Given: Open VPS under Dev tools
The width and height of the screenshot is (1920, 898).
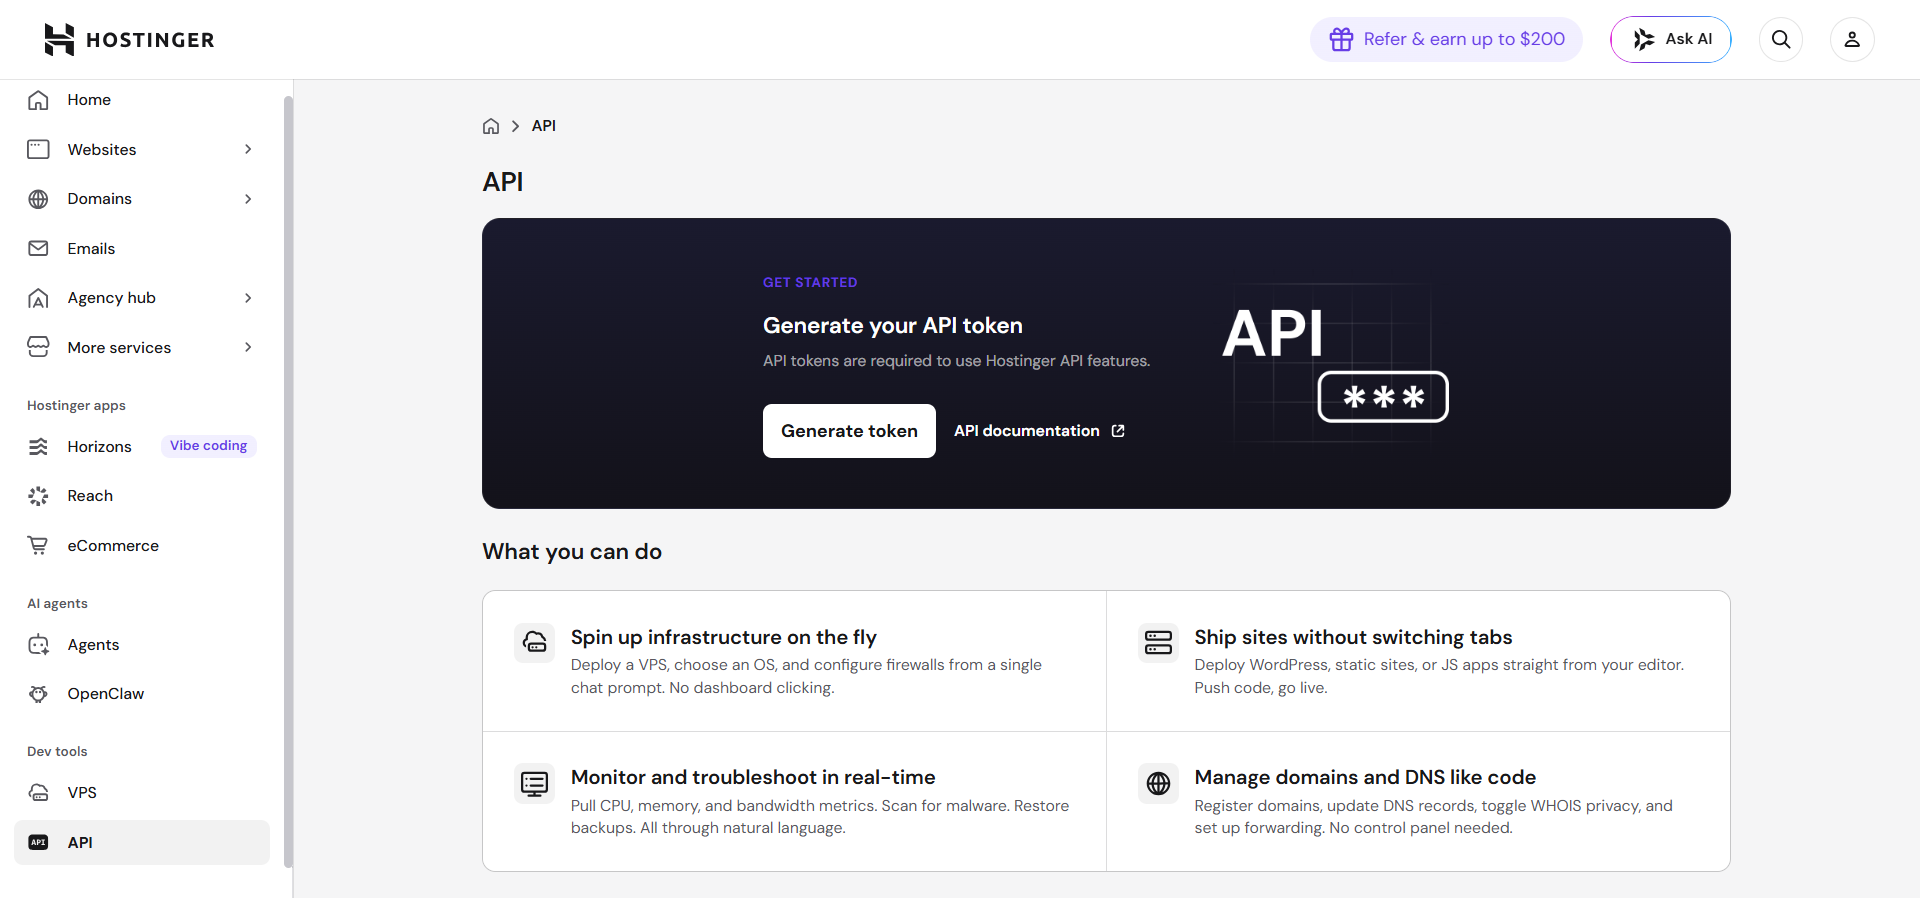Looking at the screenshot, I should [x=142, y=793].
